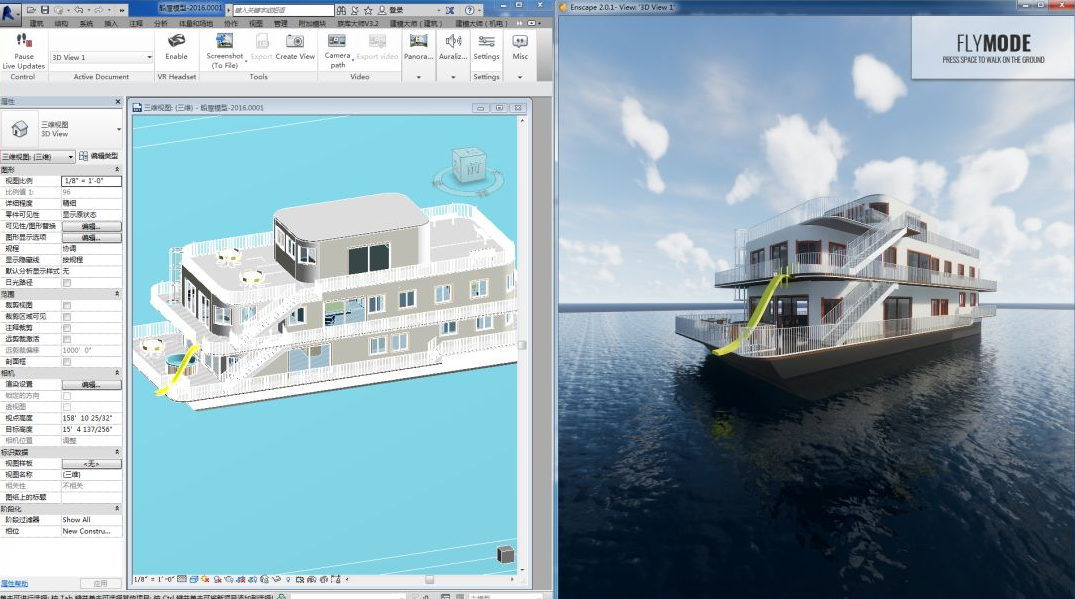Open the 3D View 1 active document dropdown

point(101,58)
